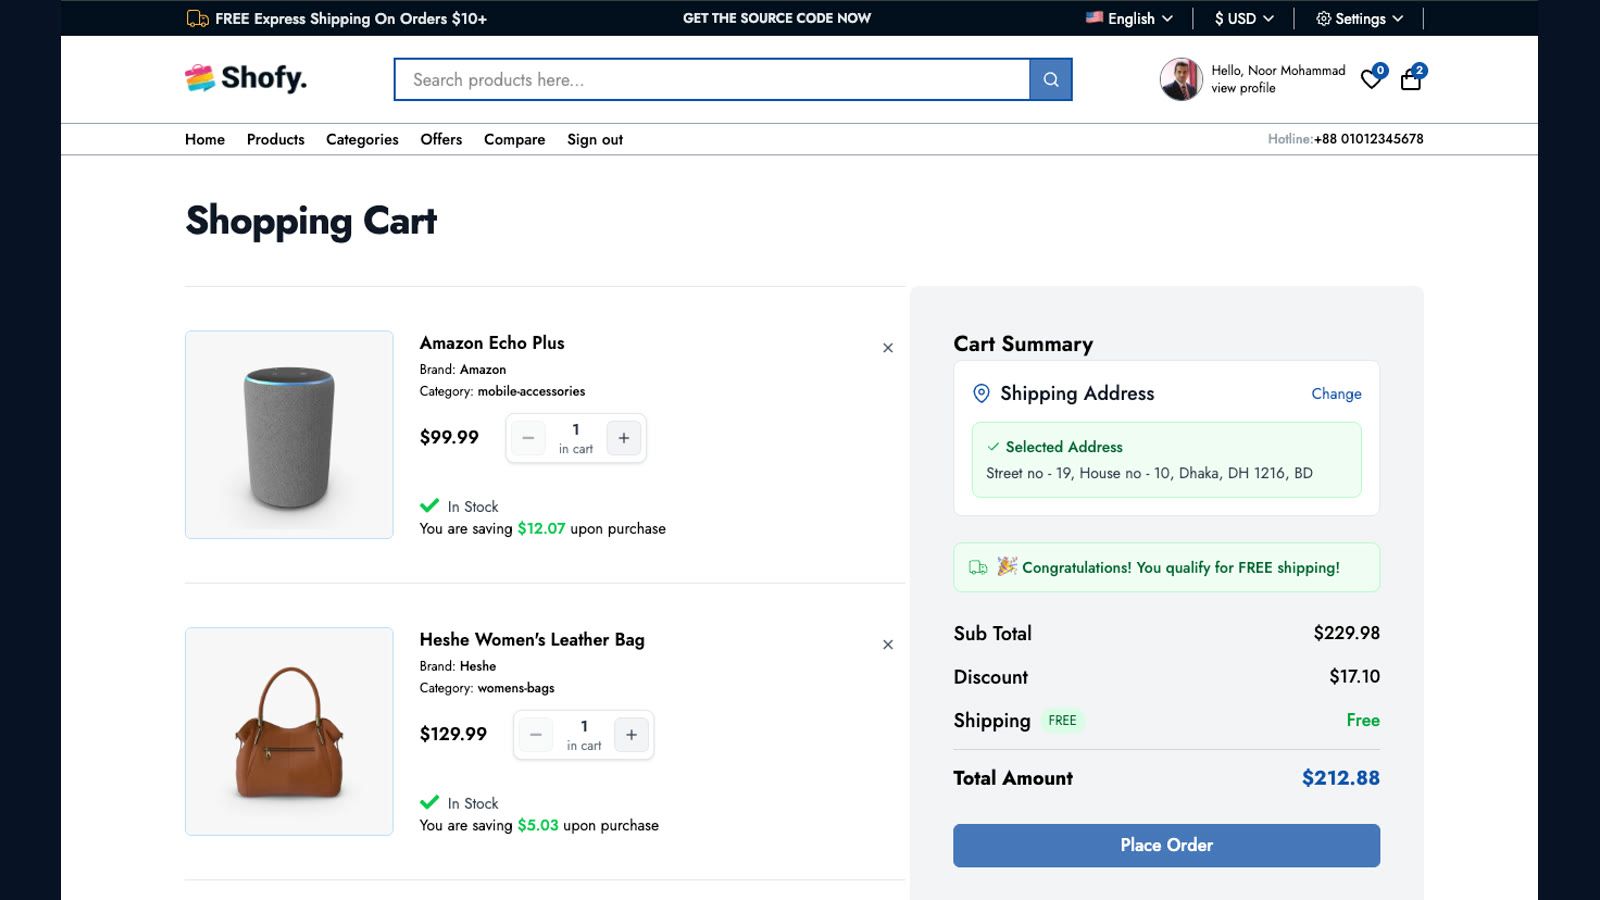Click the shipping address location pin icon
Image resolution: width=1600 pixels, height=900 pixels.
pos(981,394)
